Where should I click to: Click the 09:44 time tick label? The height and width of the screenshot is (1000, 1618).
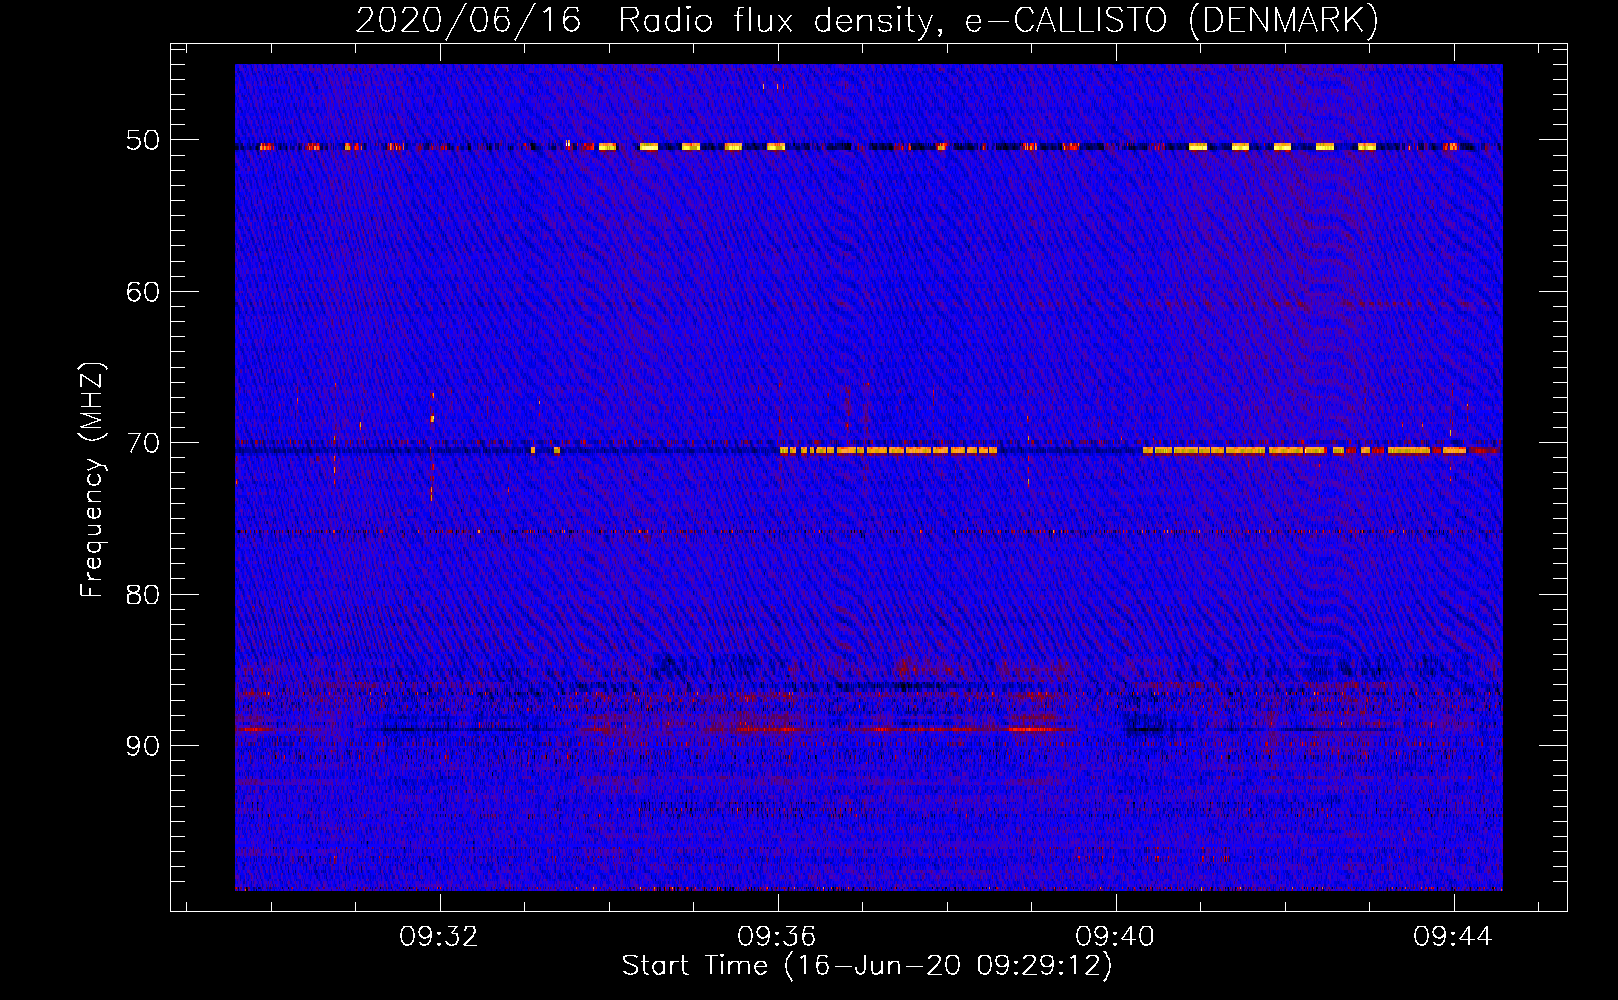(1453, 936)
